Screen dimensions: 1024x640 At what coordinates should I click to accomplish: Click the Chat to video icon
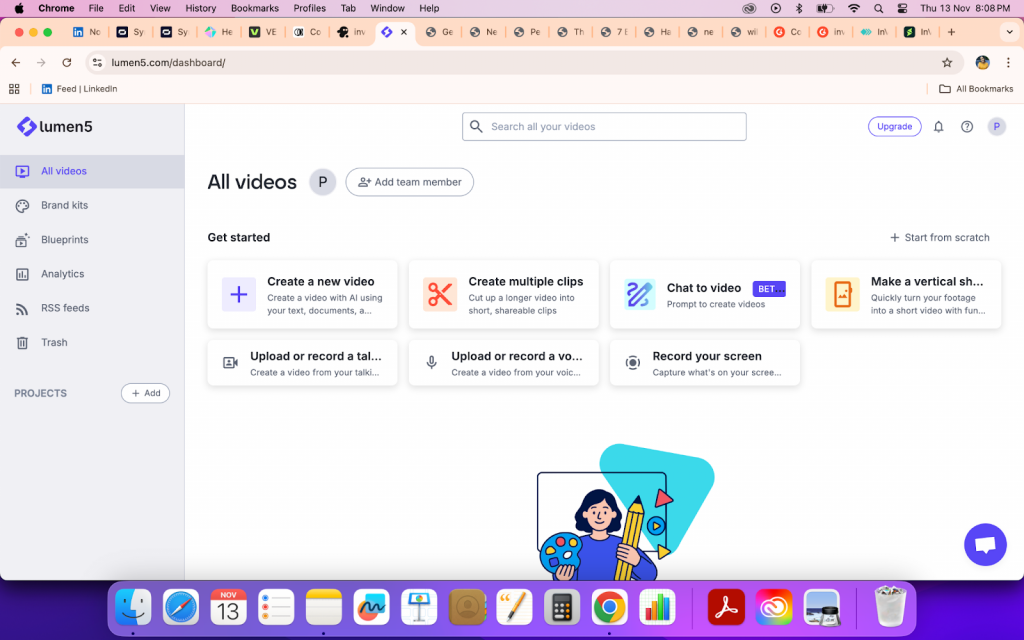[x=640, y=295]
